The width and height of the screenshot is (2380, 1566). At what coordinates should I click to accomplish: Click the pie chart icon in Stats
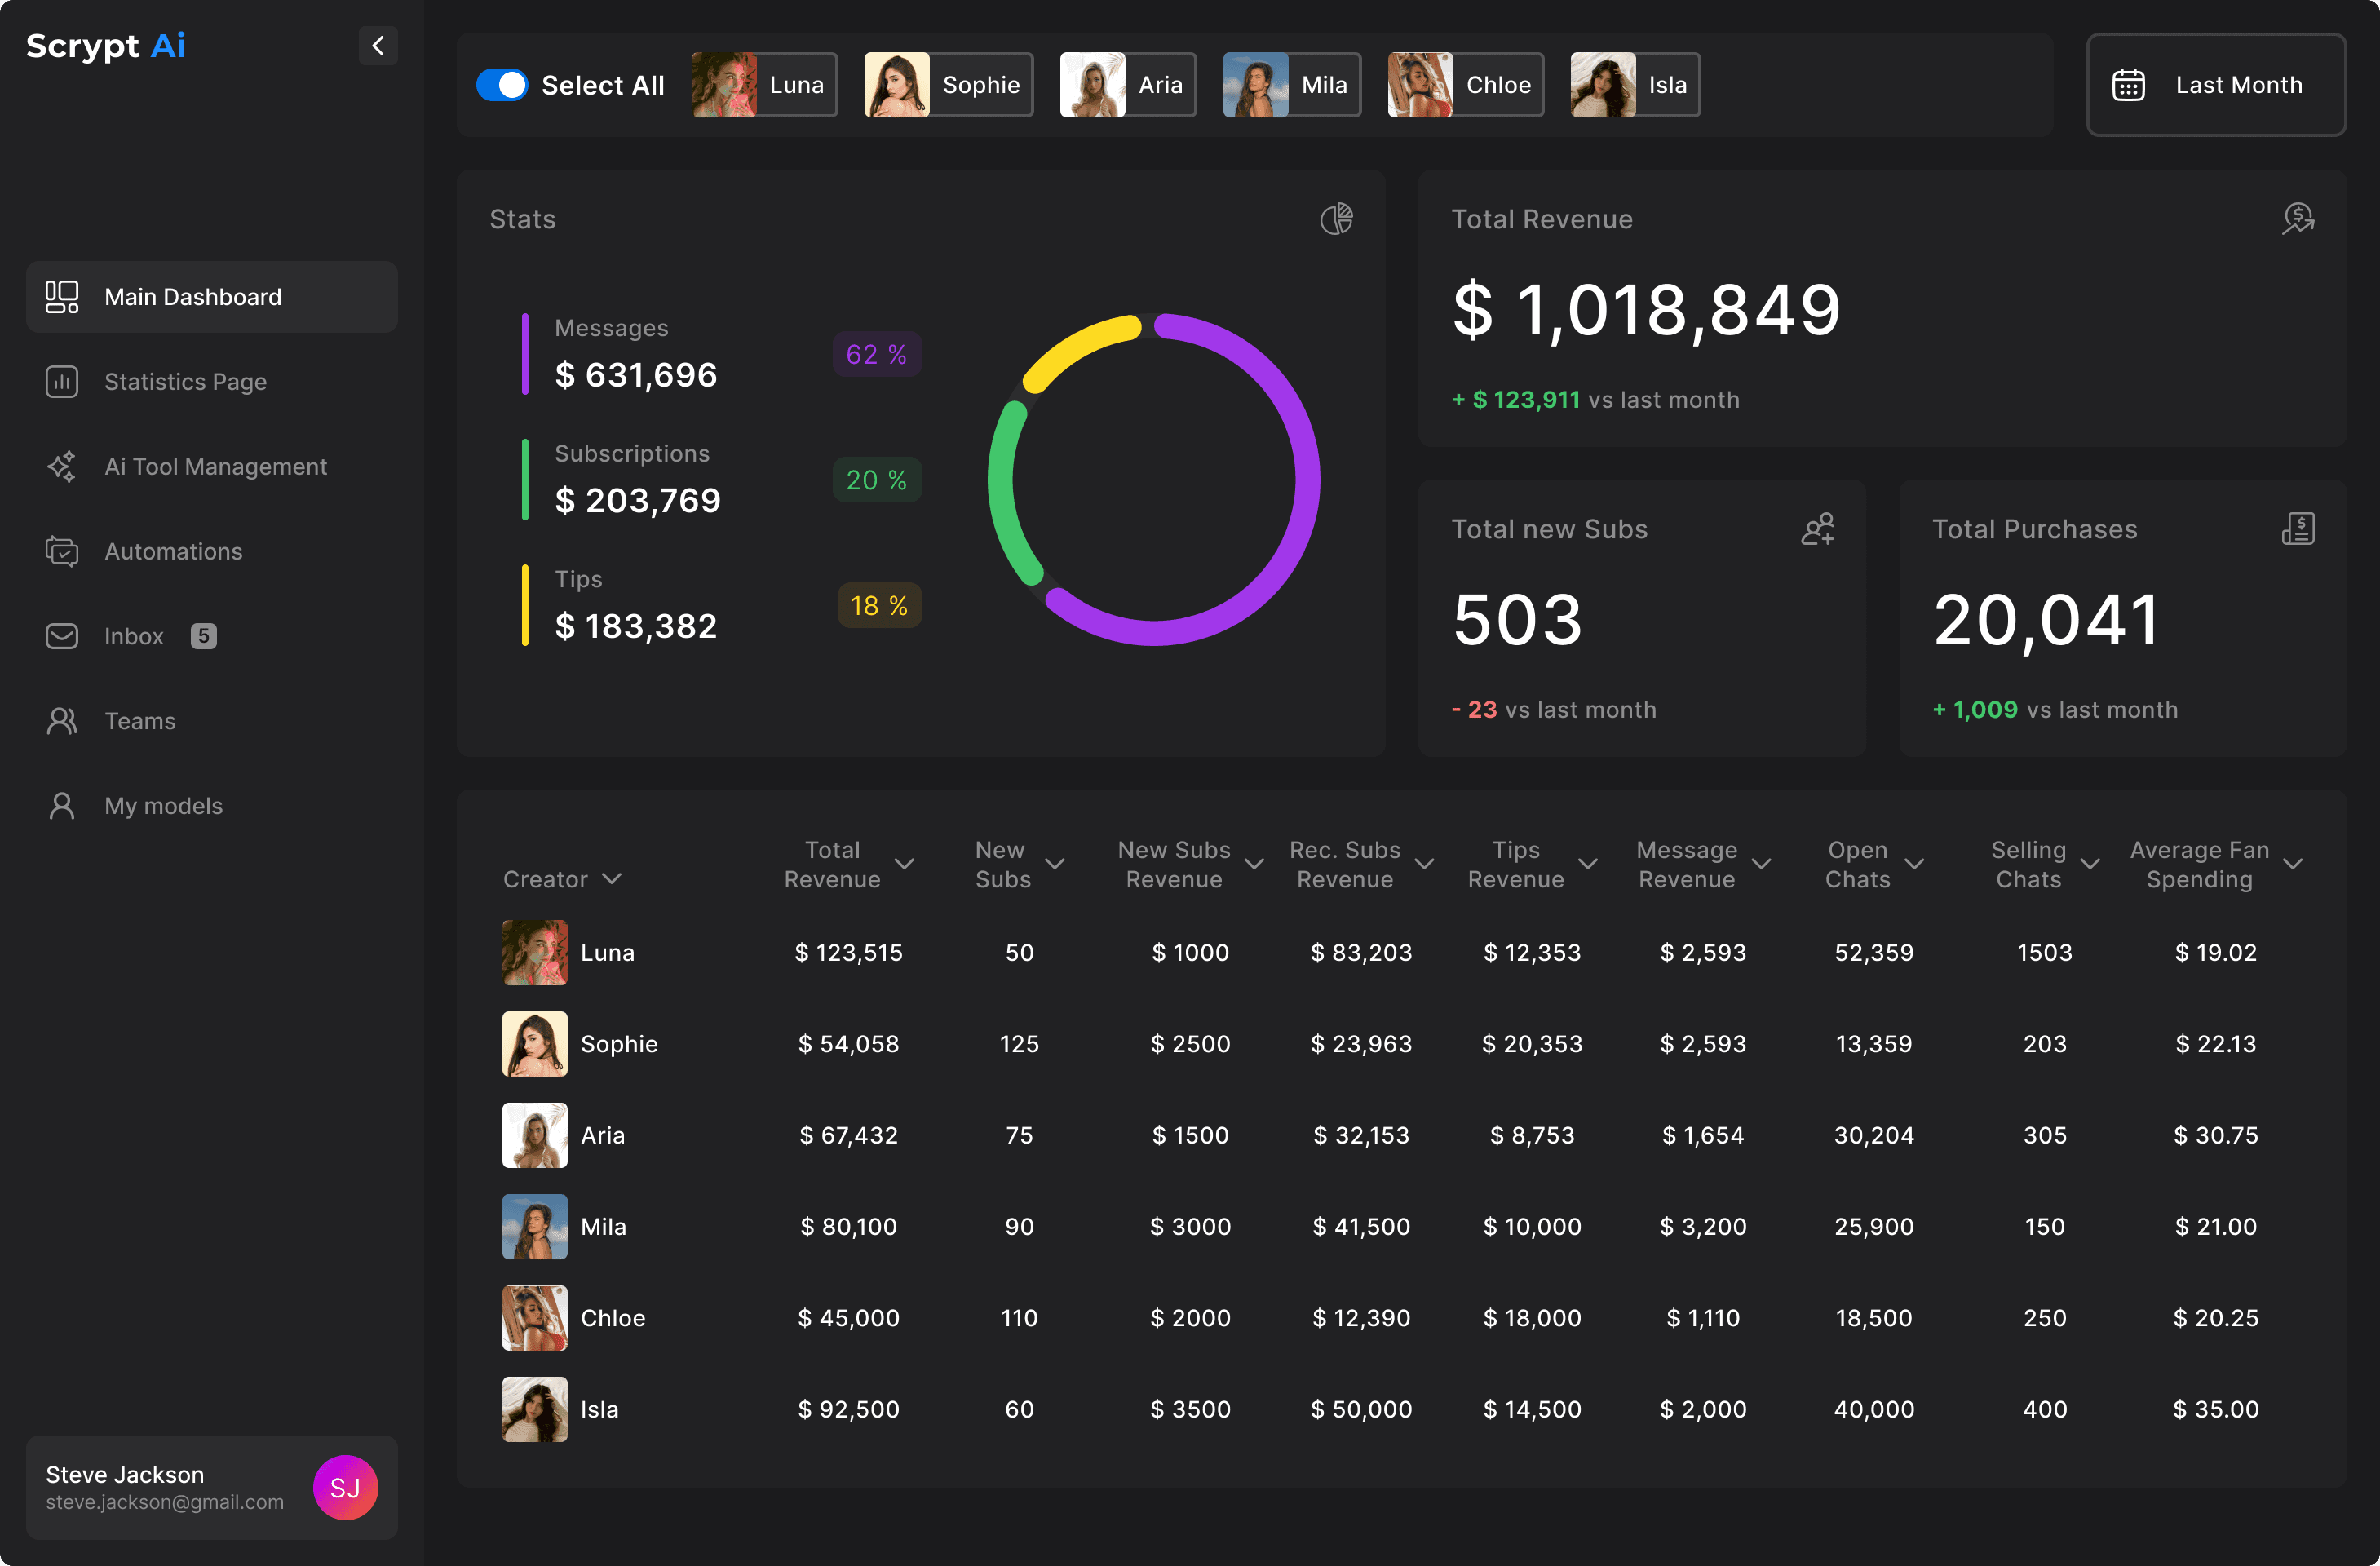[x=1336, y=219]
